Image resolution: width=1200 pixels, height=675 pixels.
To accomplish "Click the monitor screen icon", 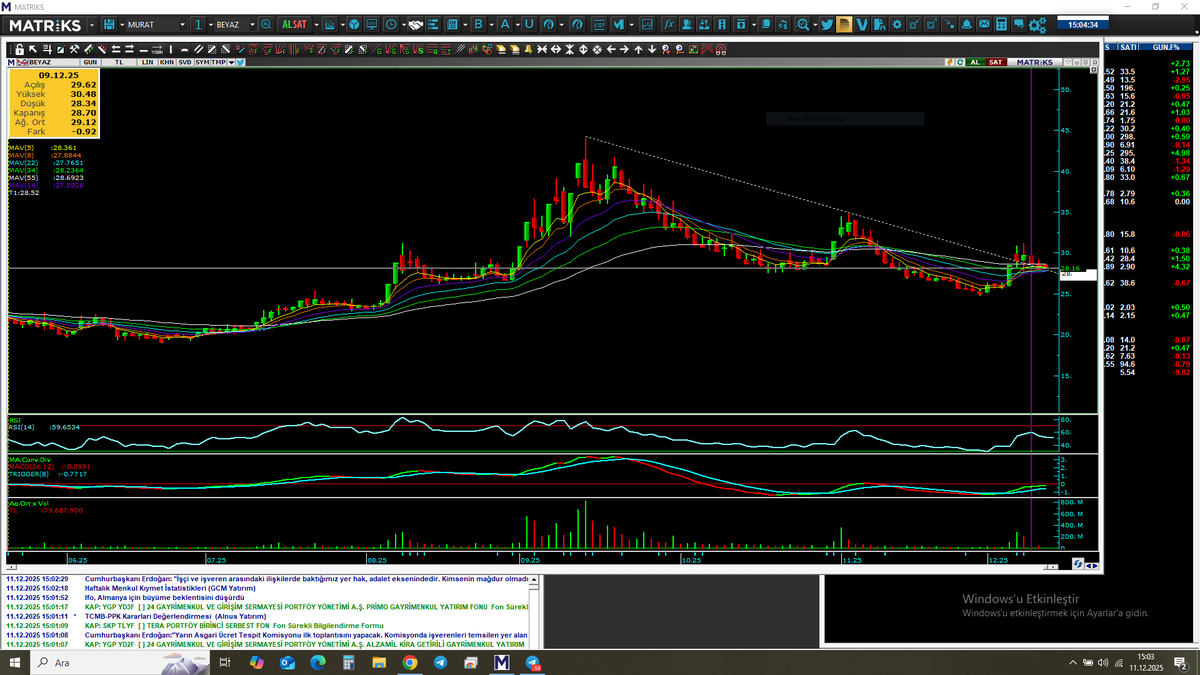I will (x=371, y=24).
